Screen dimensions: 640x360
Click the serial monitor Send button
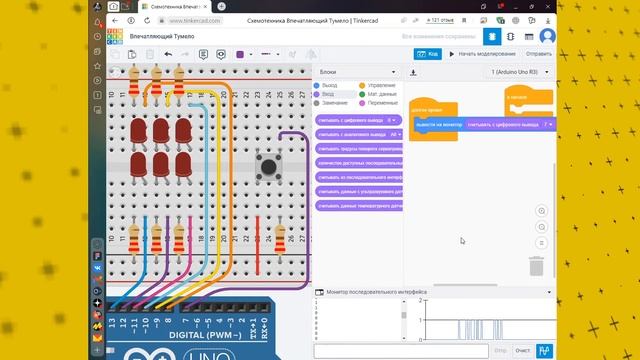pyautogui.click(x=500, y=351)
